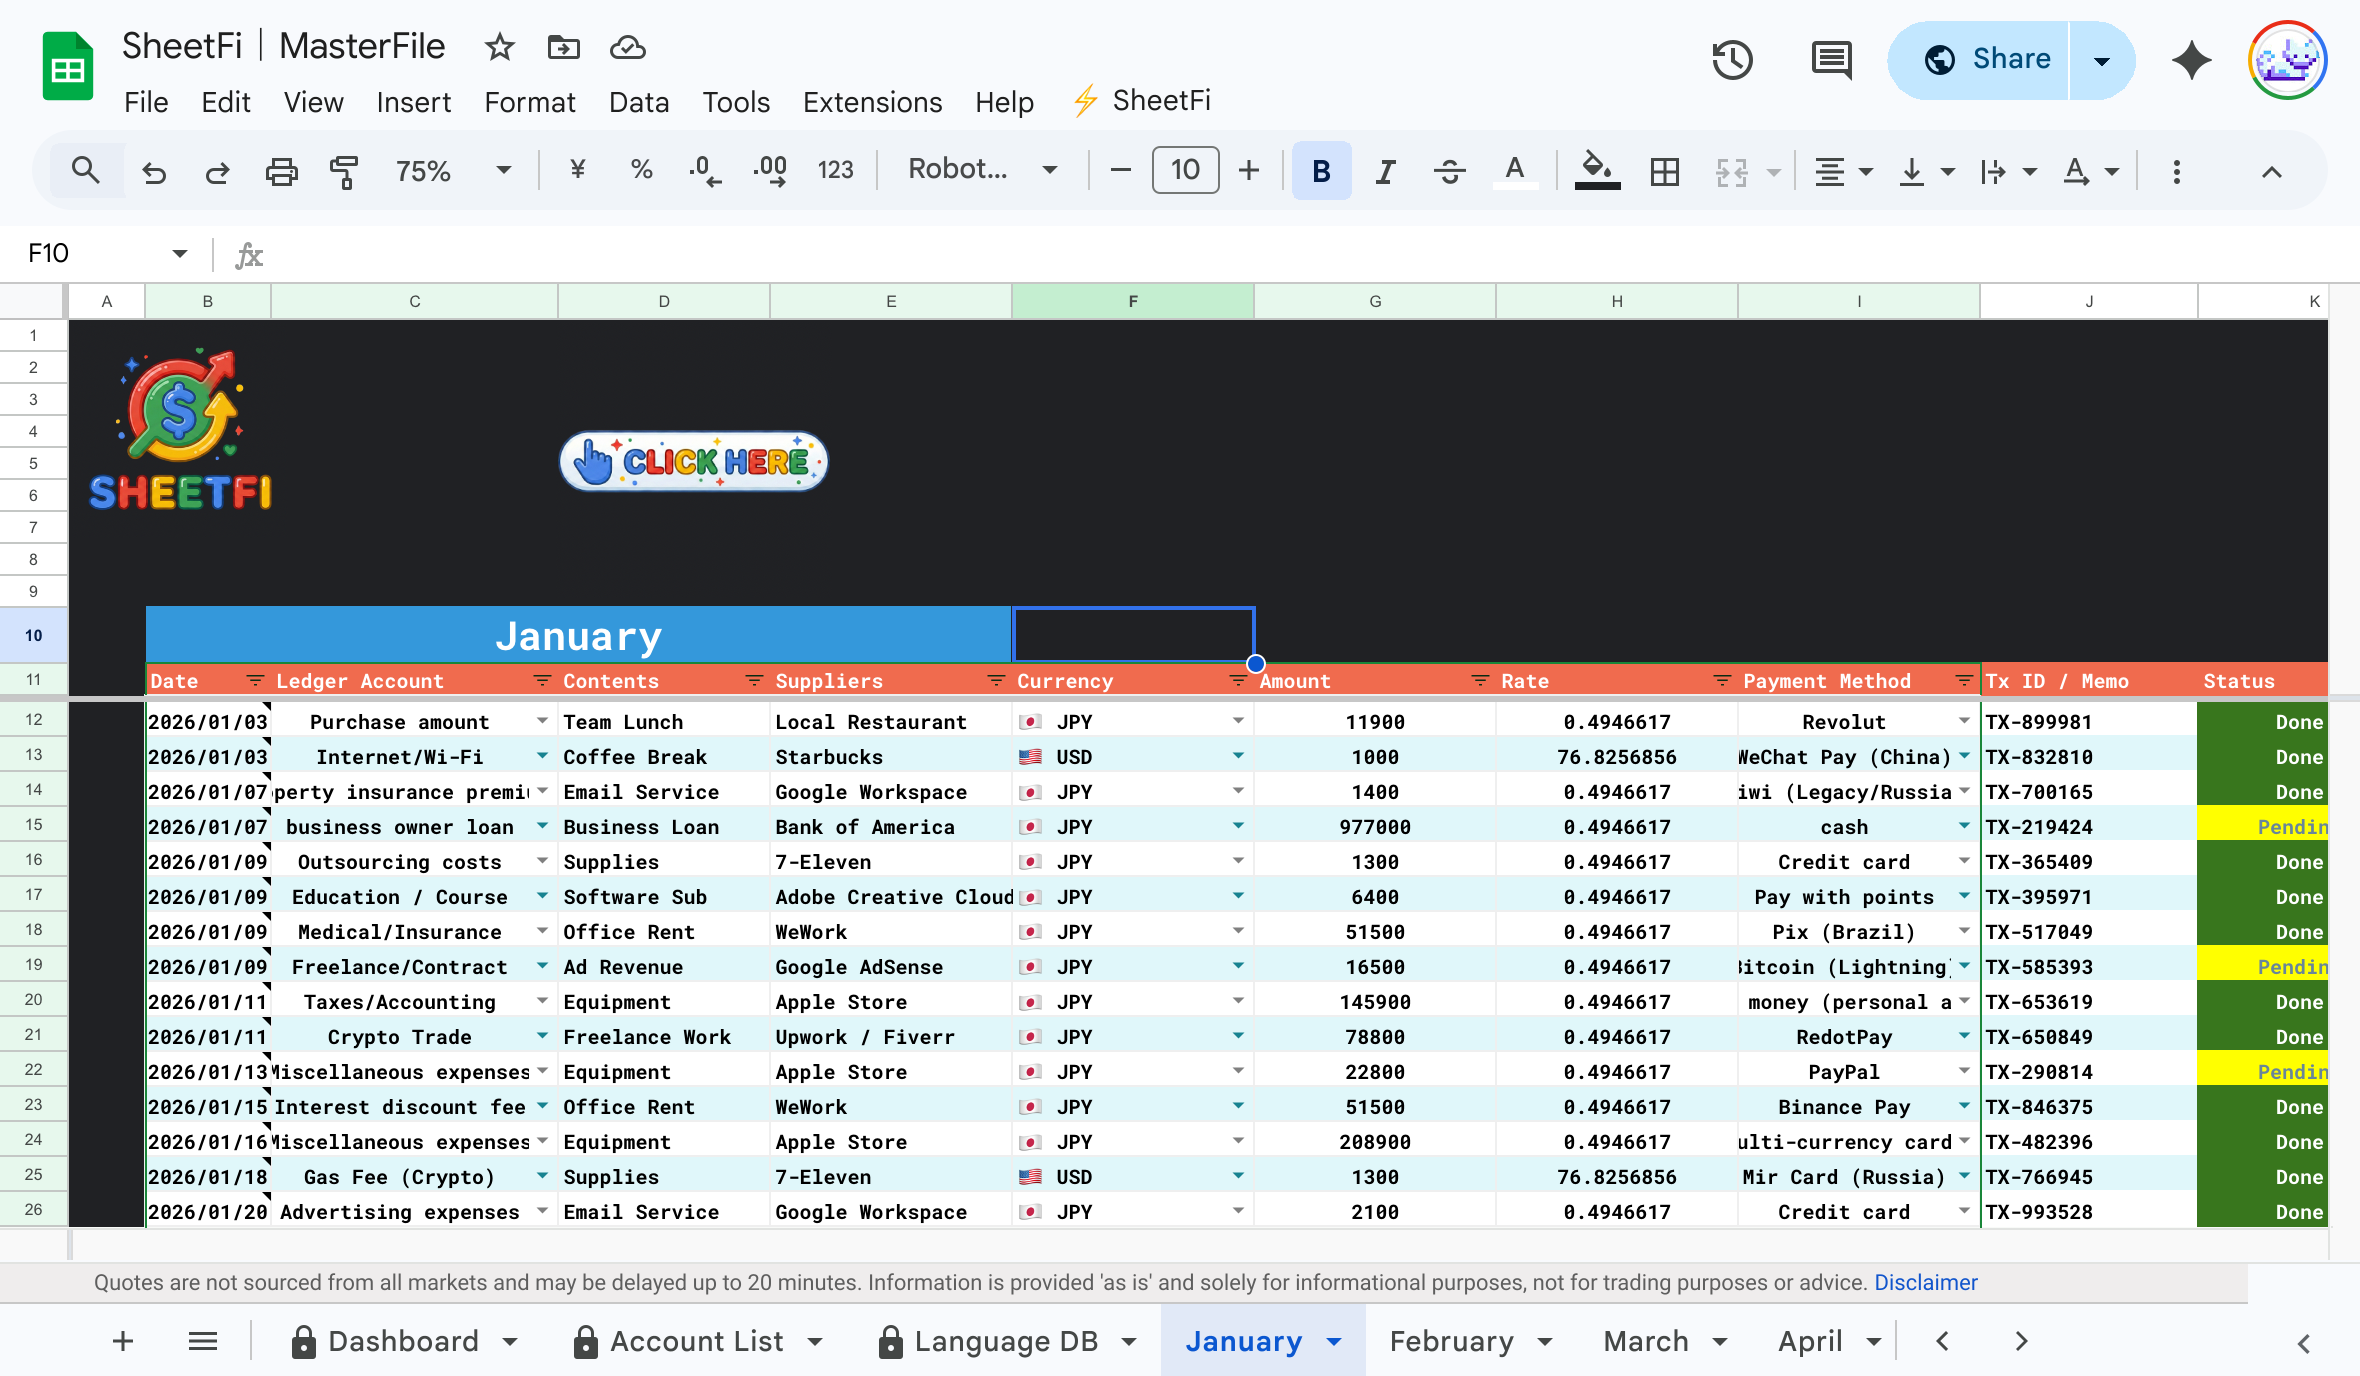Toggle italic formatting on
This screenshot has width=2360, height=1376.
tap(1385, 171)
